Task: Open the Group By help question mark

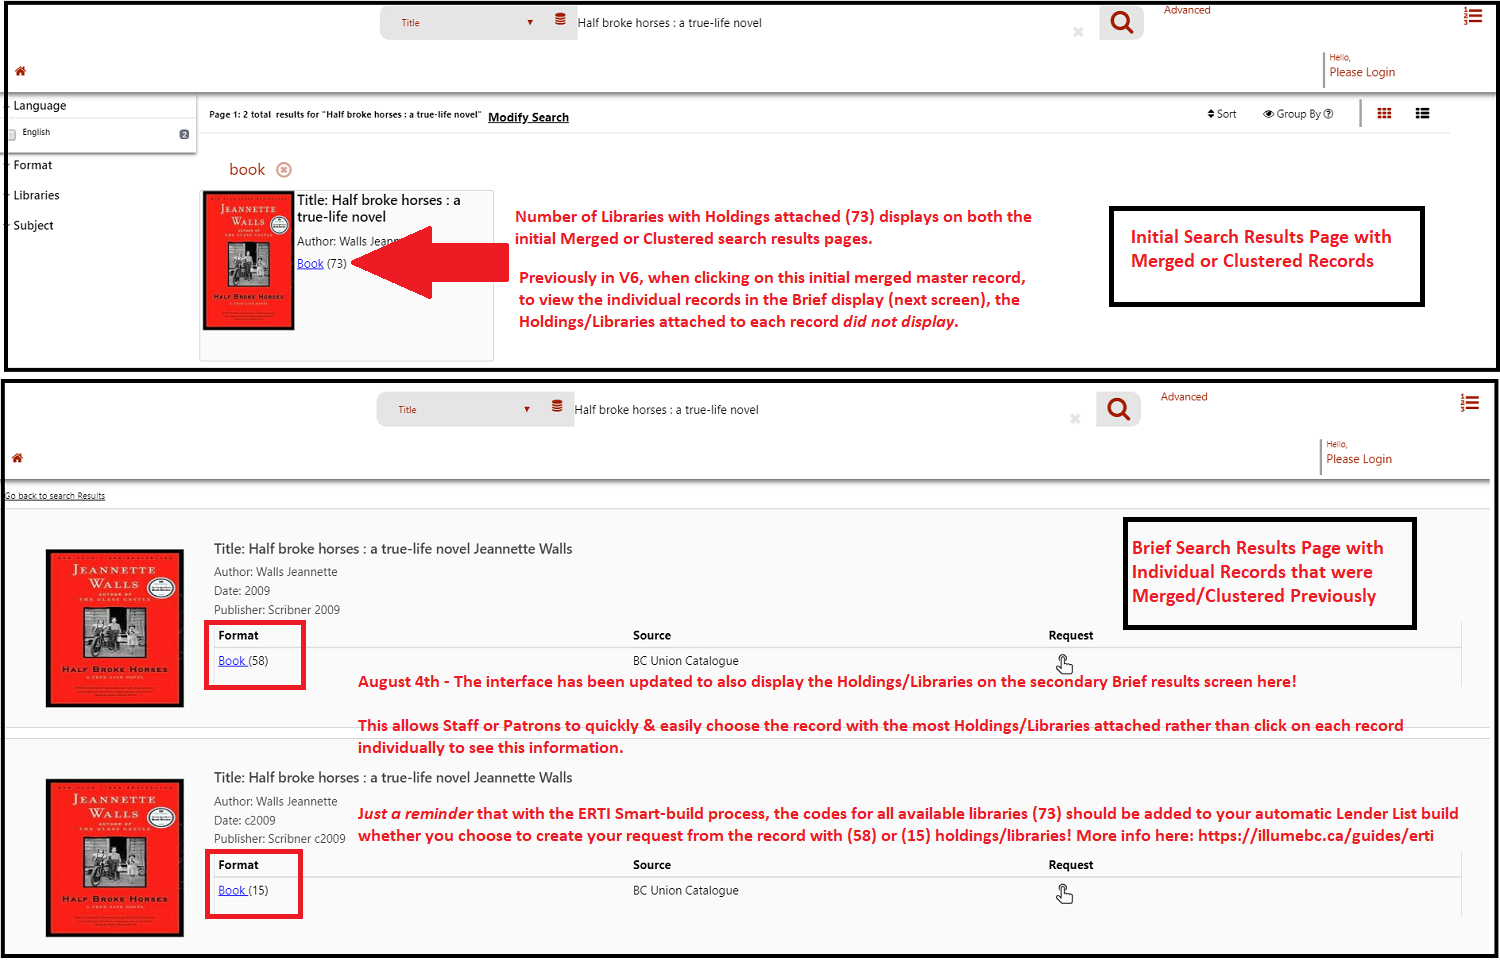Action: click(1328, 114)
